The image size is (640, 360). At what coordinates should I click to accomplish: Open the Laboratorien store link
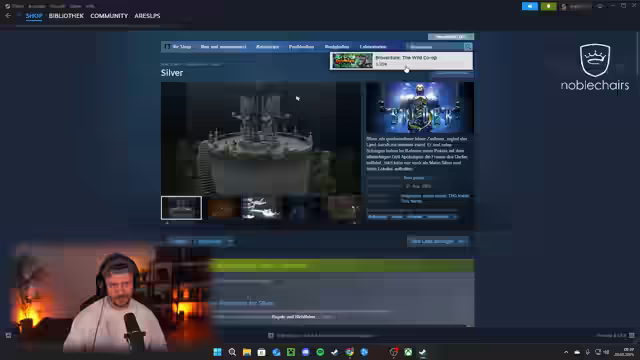[x=373, y=47]
